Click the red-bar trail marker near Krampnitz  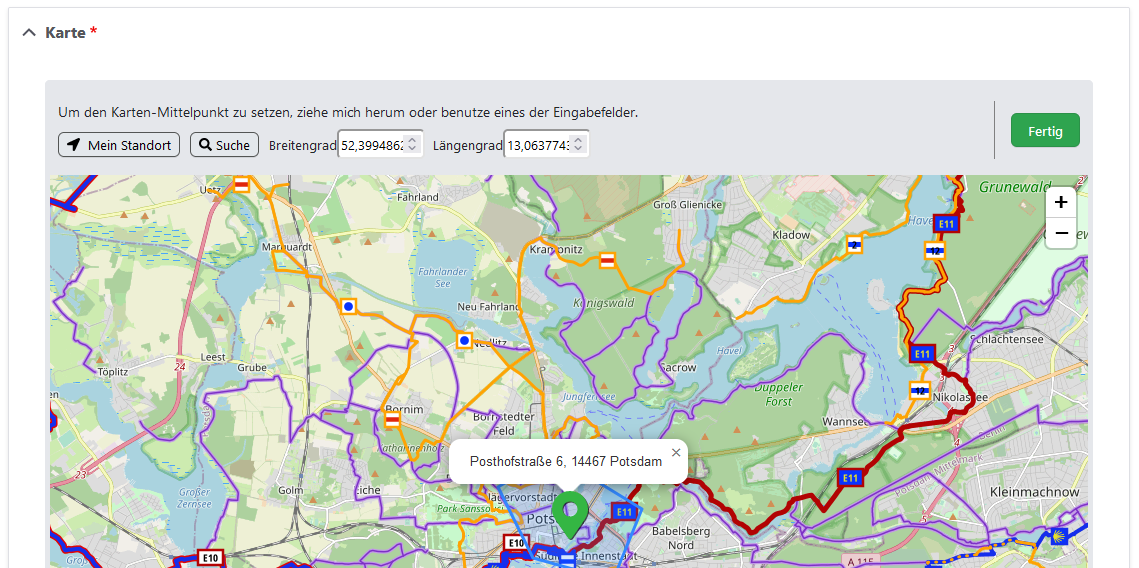pyautogui.click(x=608, y=260)
